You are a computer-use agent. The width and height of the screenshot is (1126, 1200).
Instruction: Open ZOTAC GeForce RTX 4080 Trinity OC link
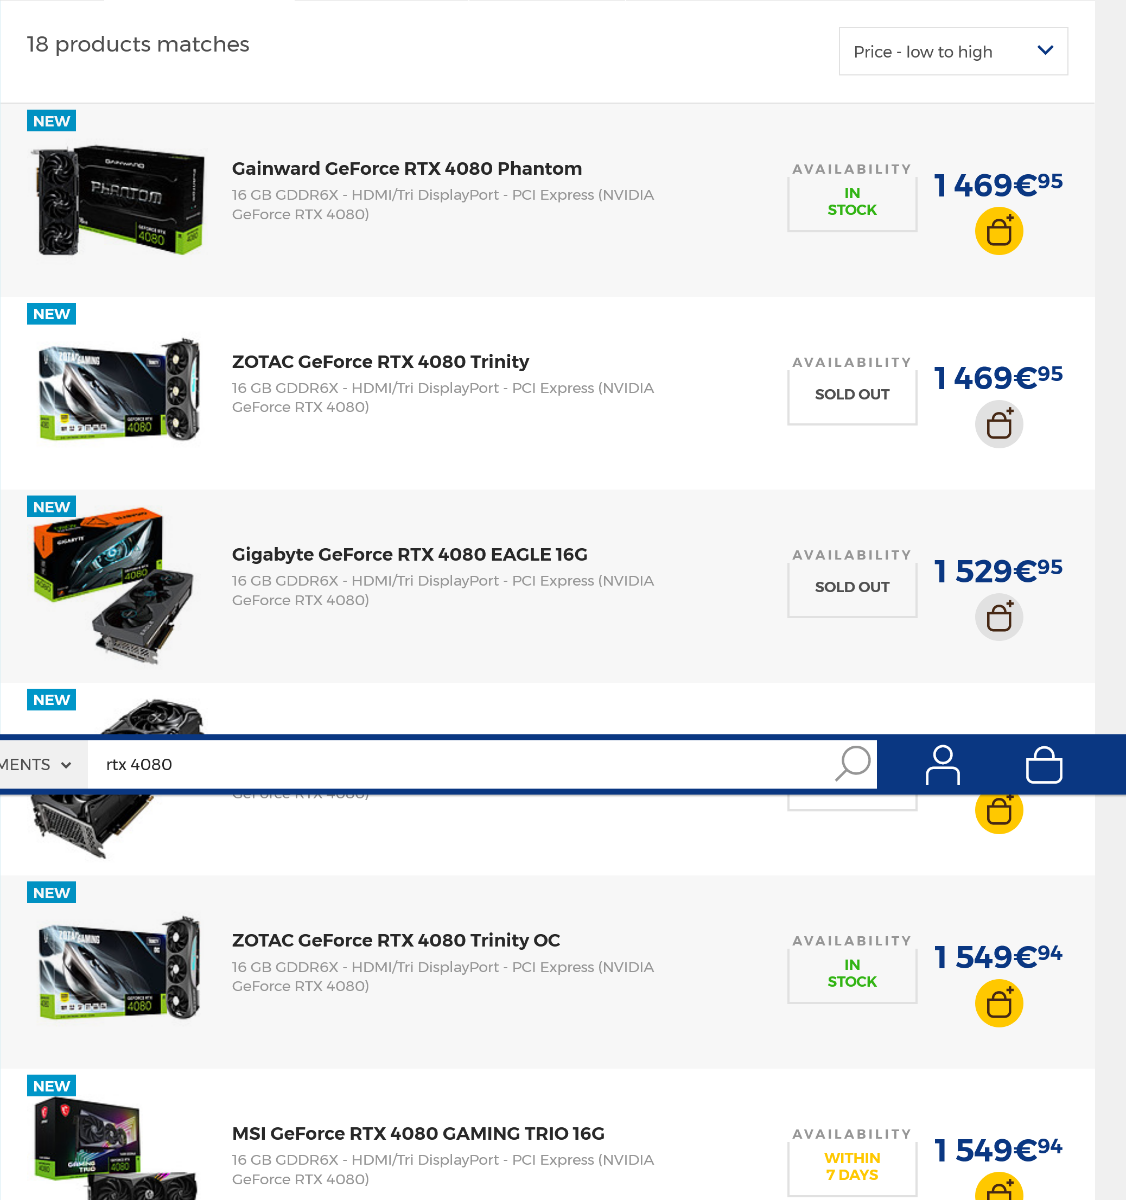tap(396, 940)
